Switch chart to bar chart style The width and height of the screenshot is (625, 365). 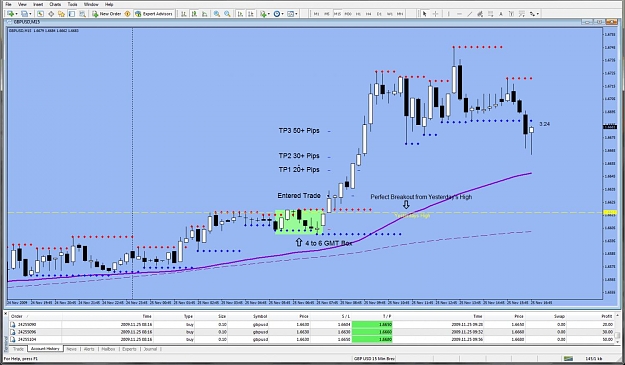[183, 14]
